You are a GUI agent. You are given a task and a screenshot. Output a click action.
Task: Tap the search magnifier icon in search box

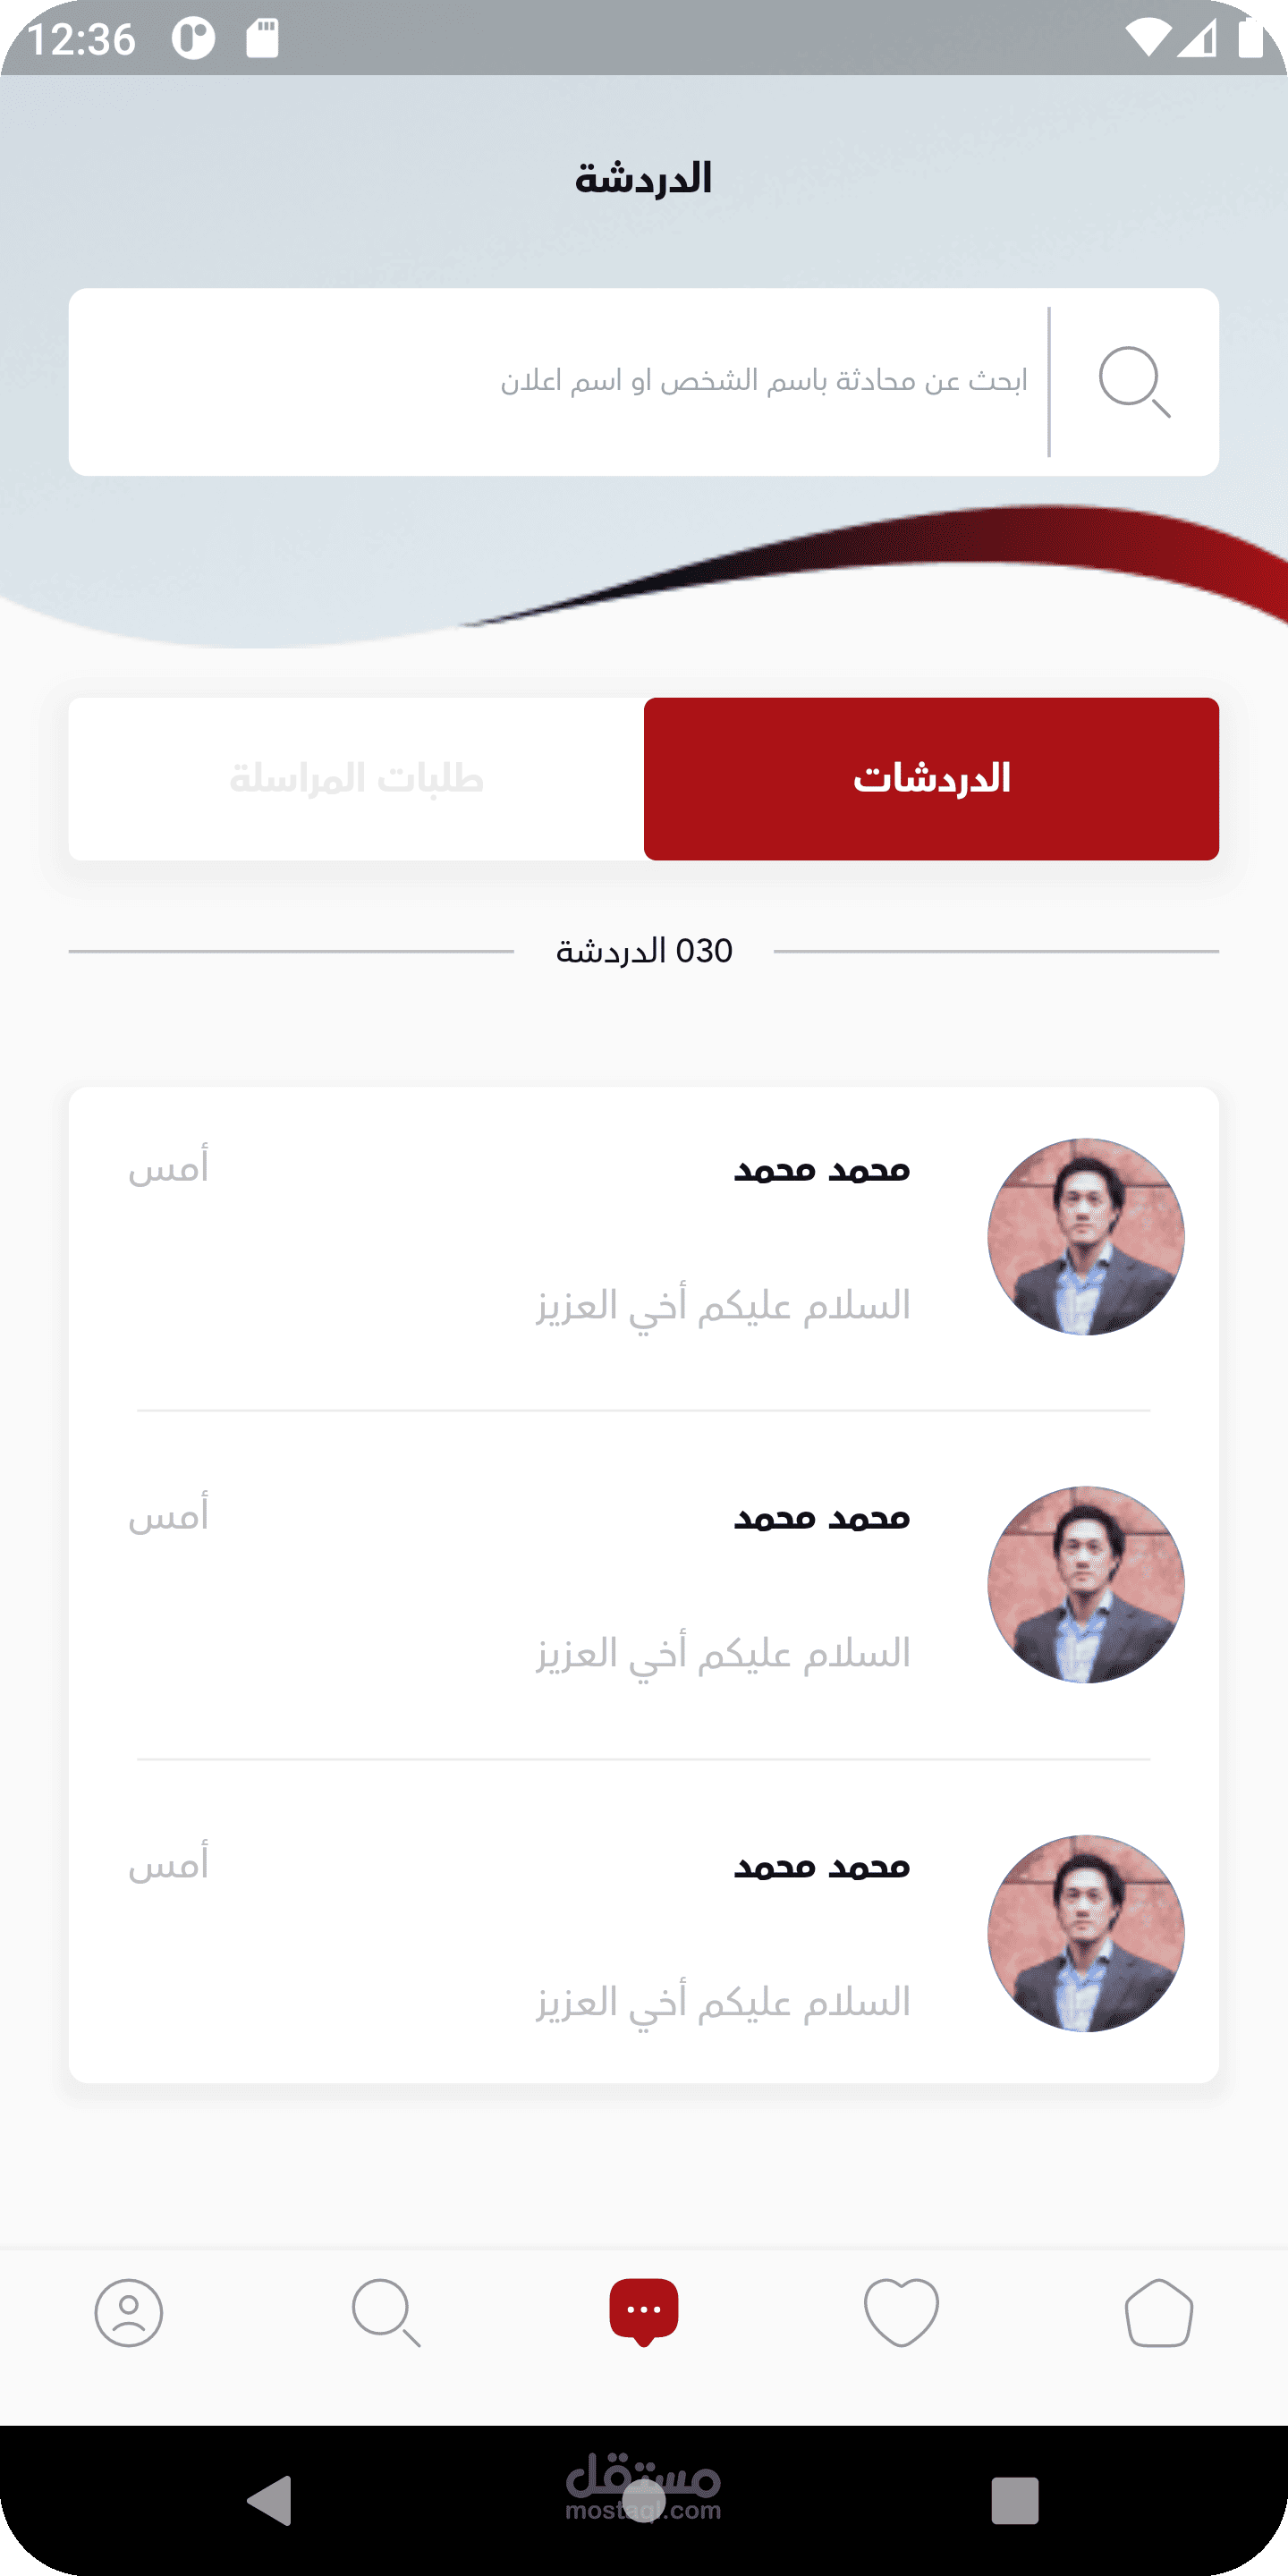(x=1134, y=381)
